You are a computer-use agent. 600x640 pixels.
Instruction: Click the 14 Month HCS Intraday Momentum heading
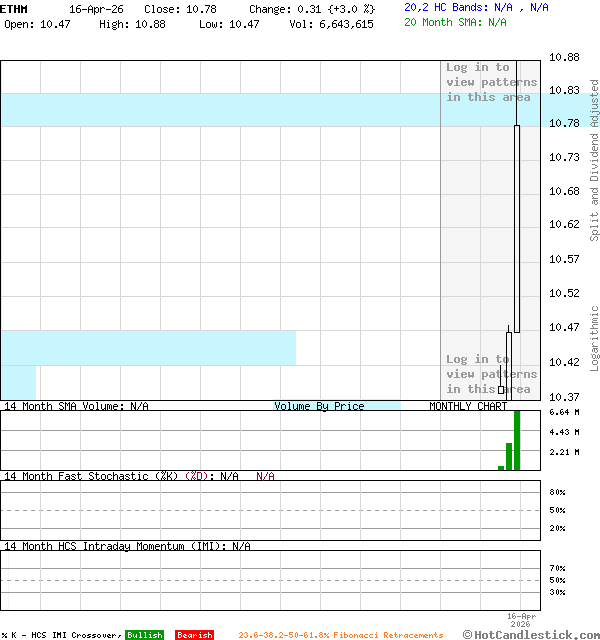pos(110,546)
